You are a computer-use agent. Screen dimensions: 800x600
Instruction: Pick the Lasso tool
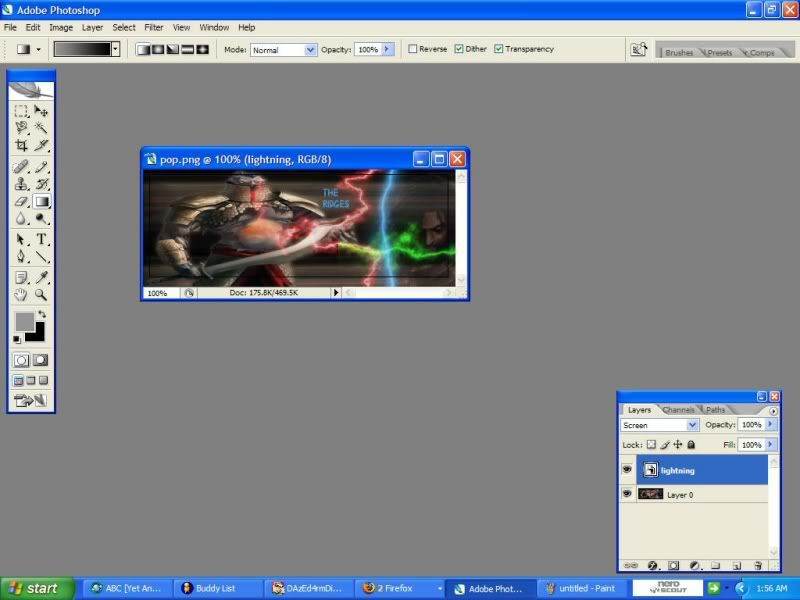[x=21, y=128]
